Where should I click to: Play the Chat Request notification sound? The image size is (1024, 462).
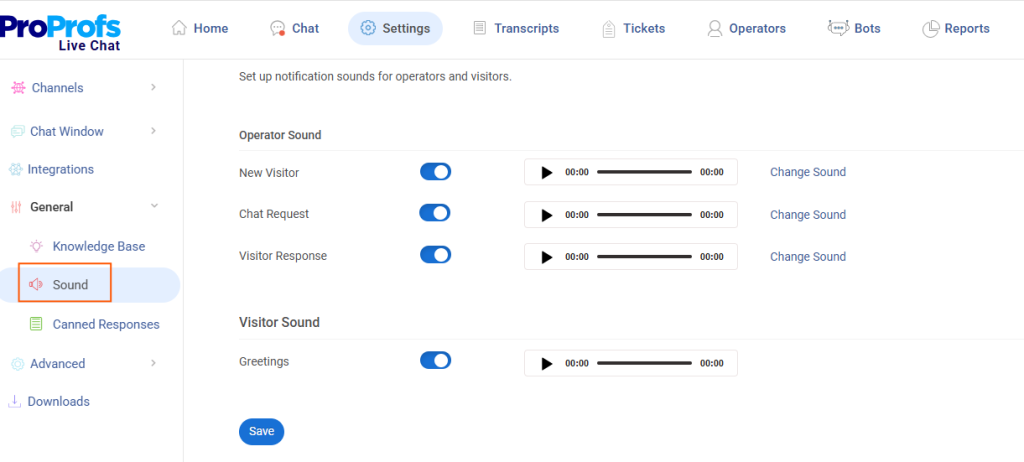(546, 215)
